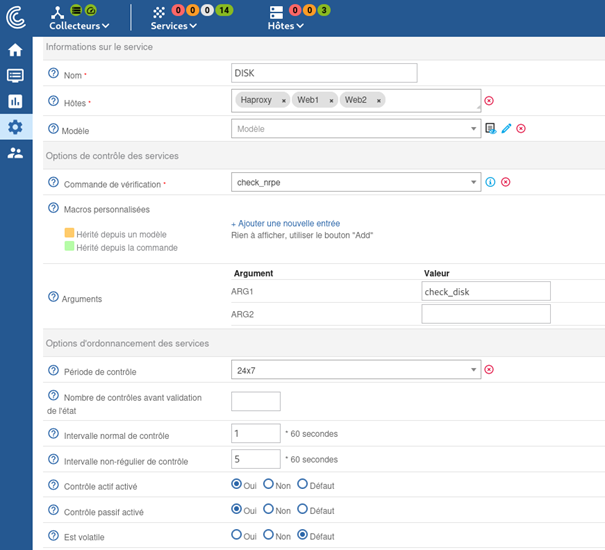605x550 pixels.
Task: Click the ARG2 value input field
Action: [486, 314]
